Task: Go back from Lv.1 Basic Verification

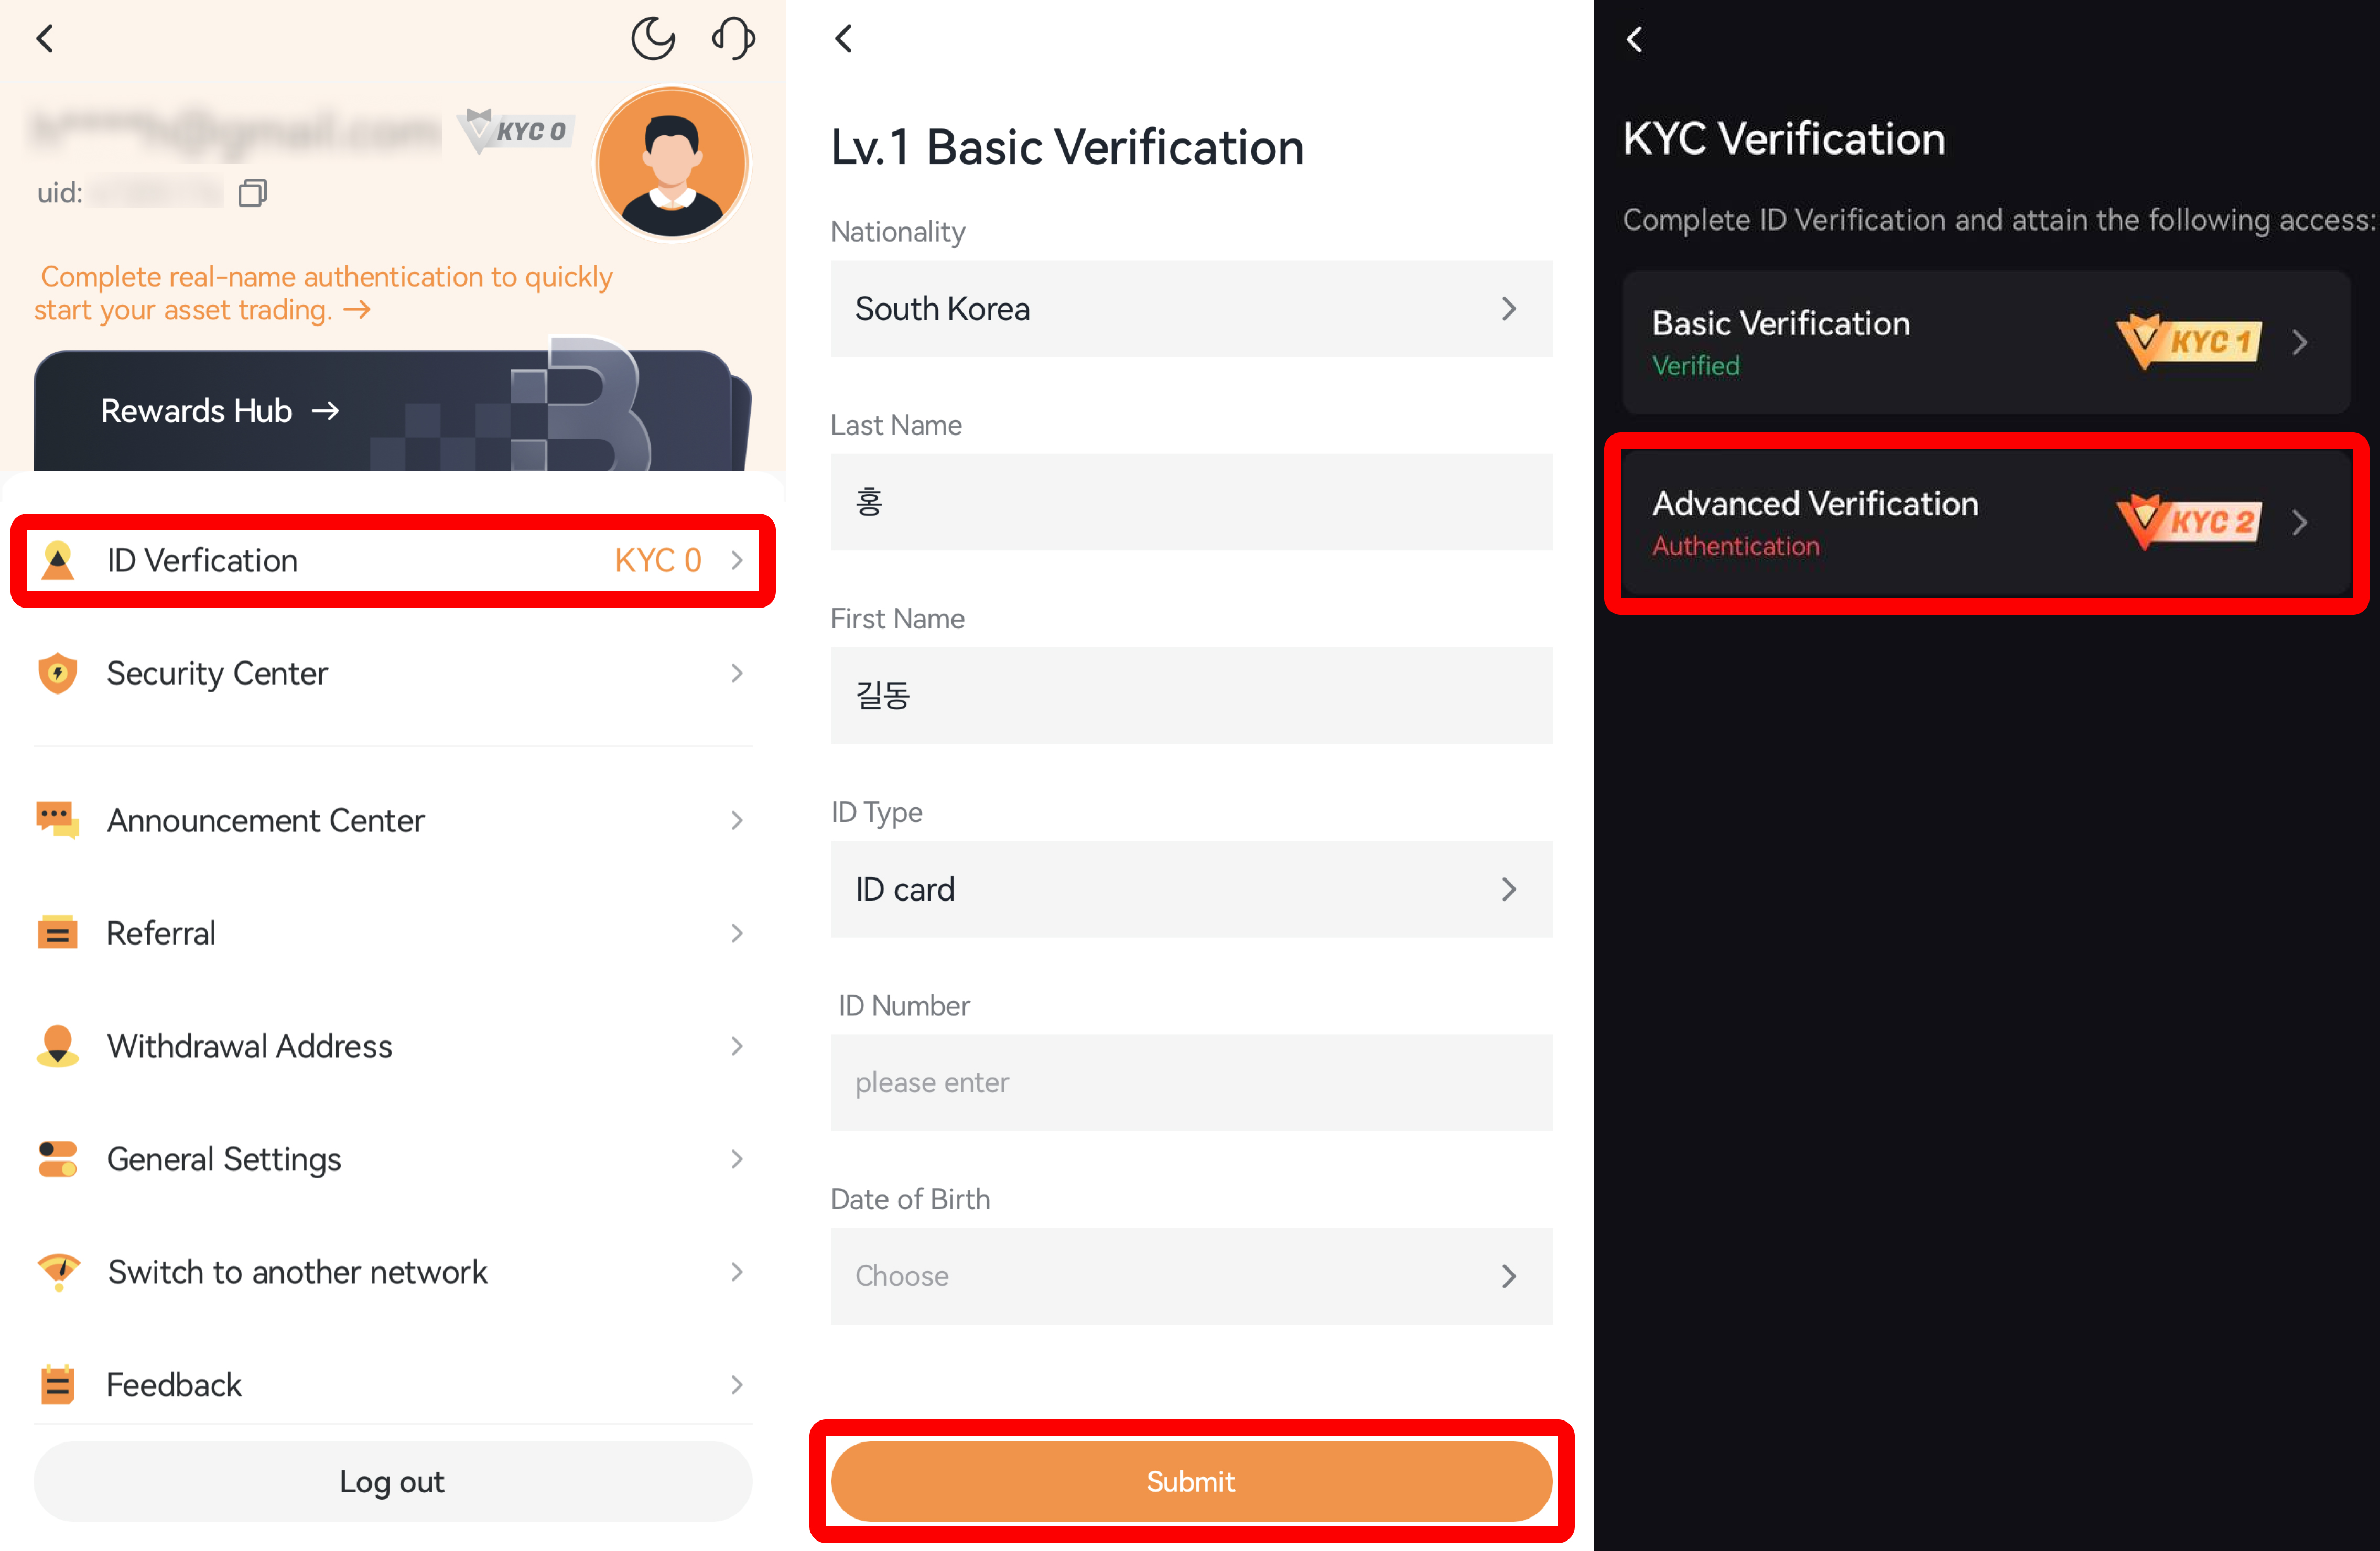Action: point(844,39)
